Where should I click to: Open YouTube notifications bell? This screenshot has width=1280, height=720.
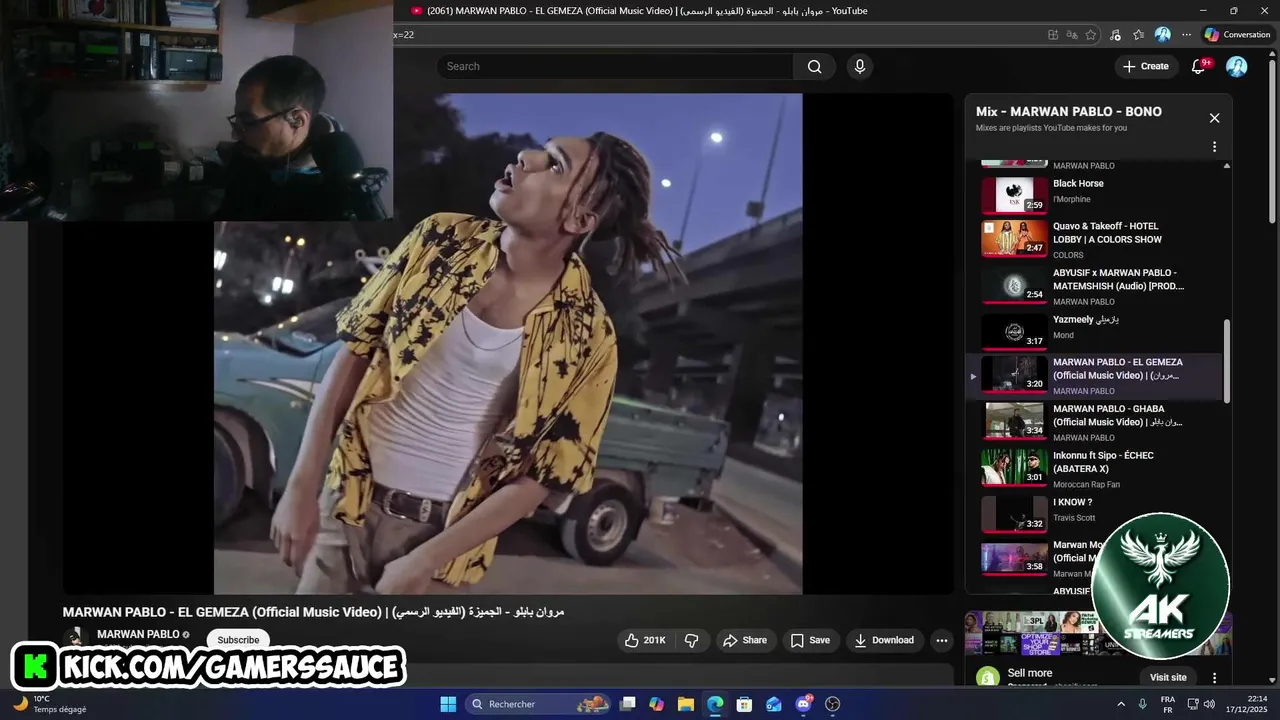(1199, 66)
